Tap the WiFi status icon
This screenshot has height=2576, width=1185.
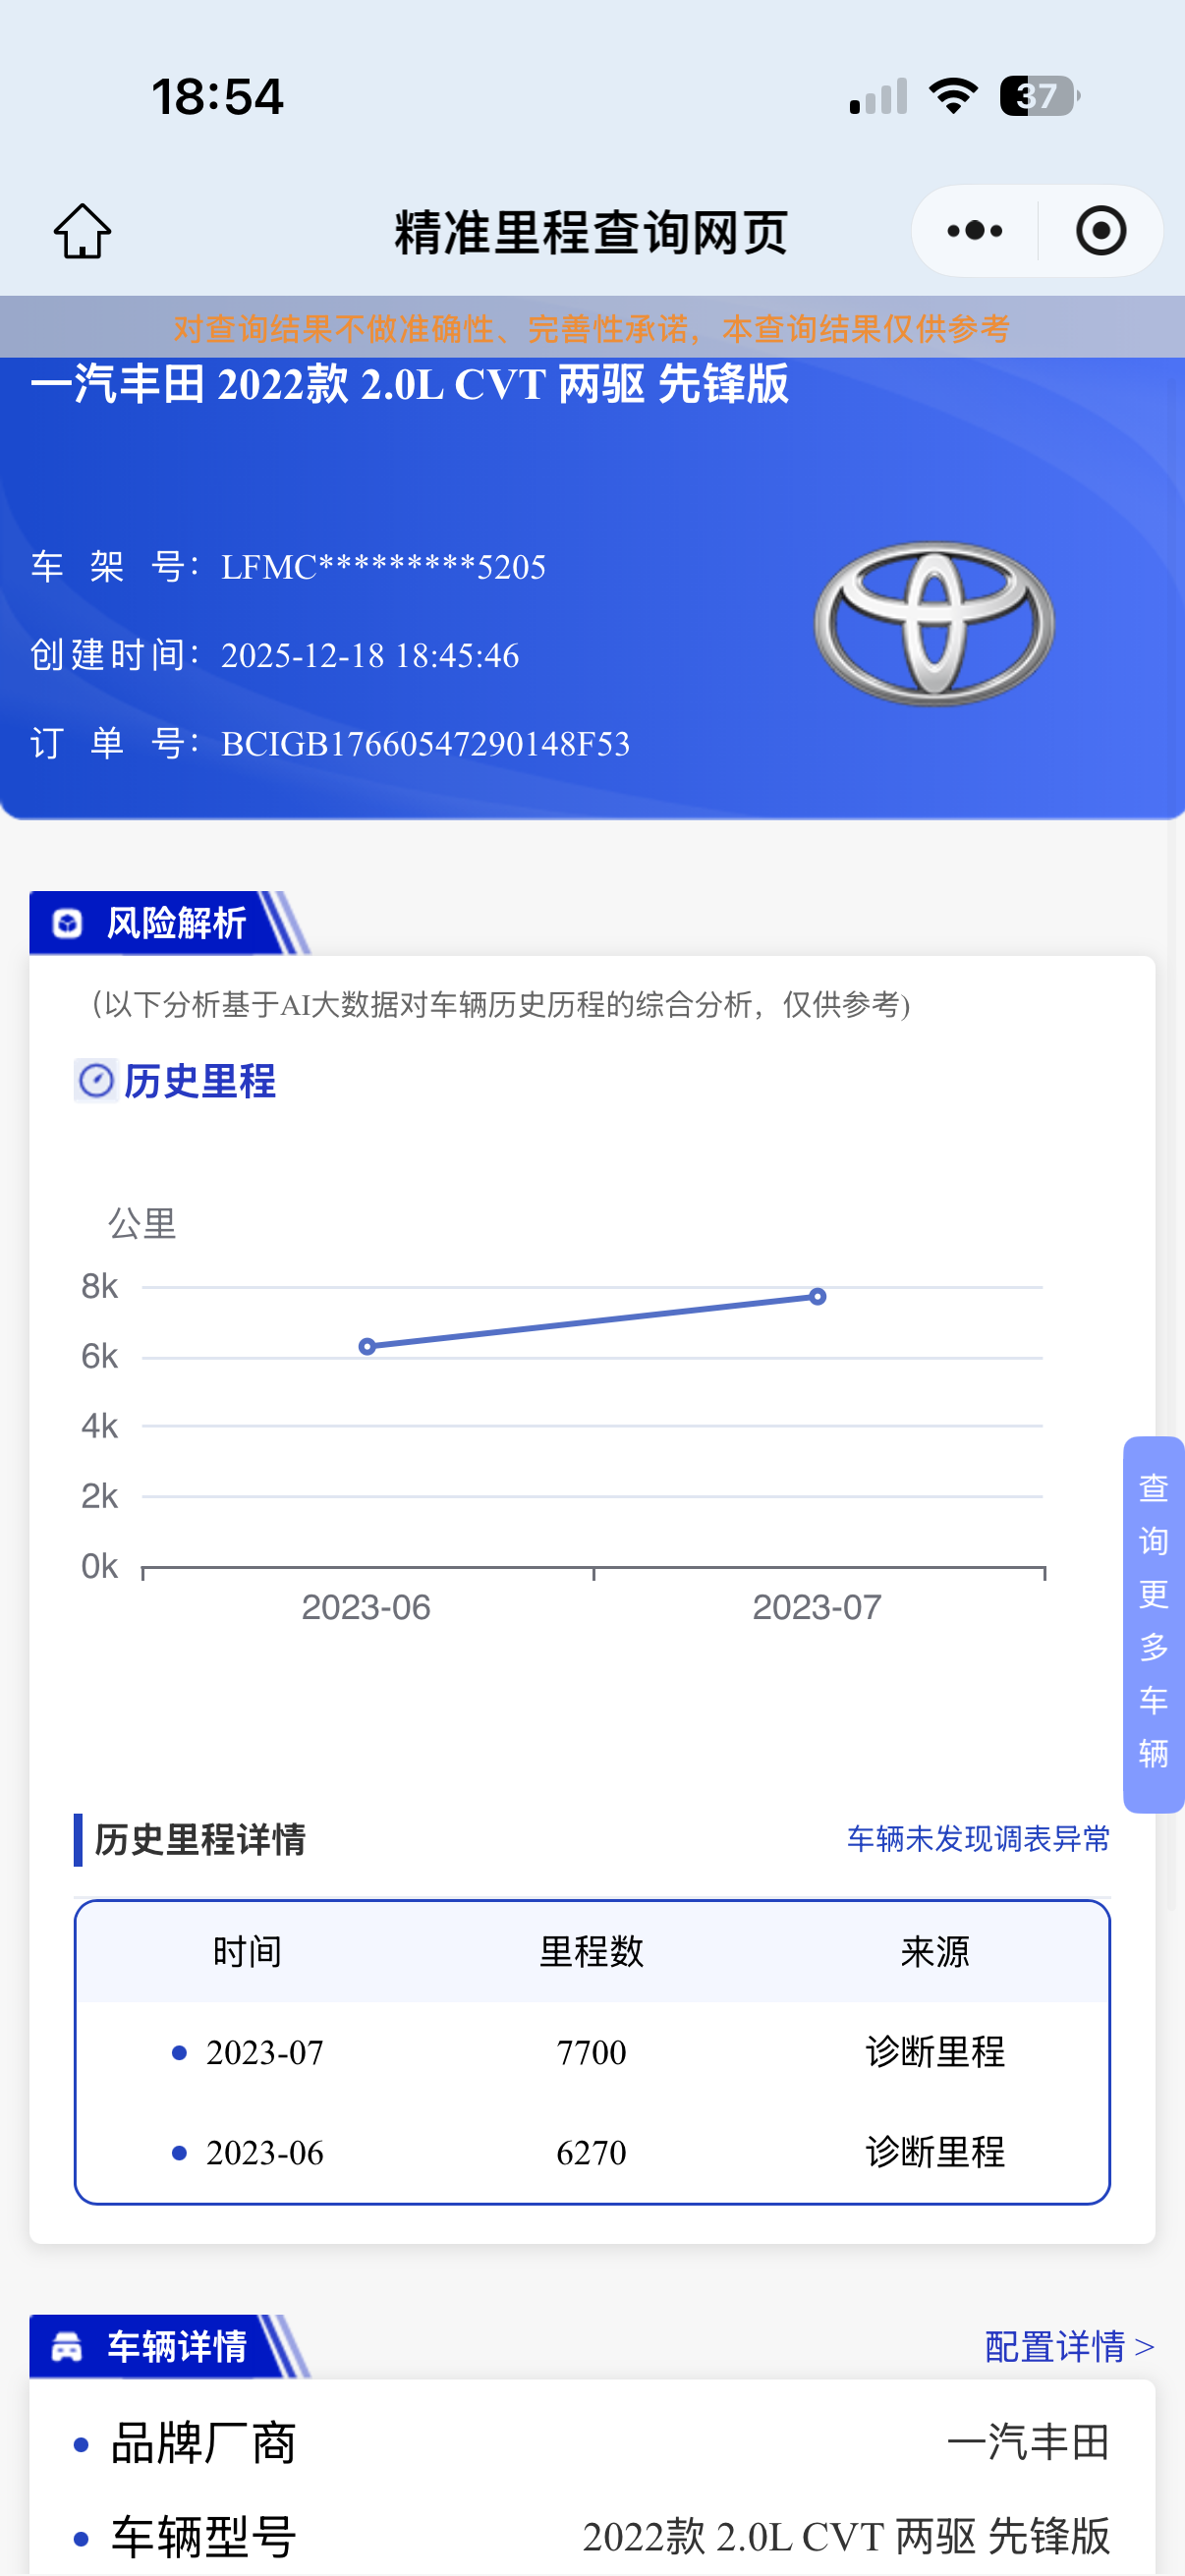[953, 96]
